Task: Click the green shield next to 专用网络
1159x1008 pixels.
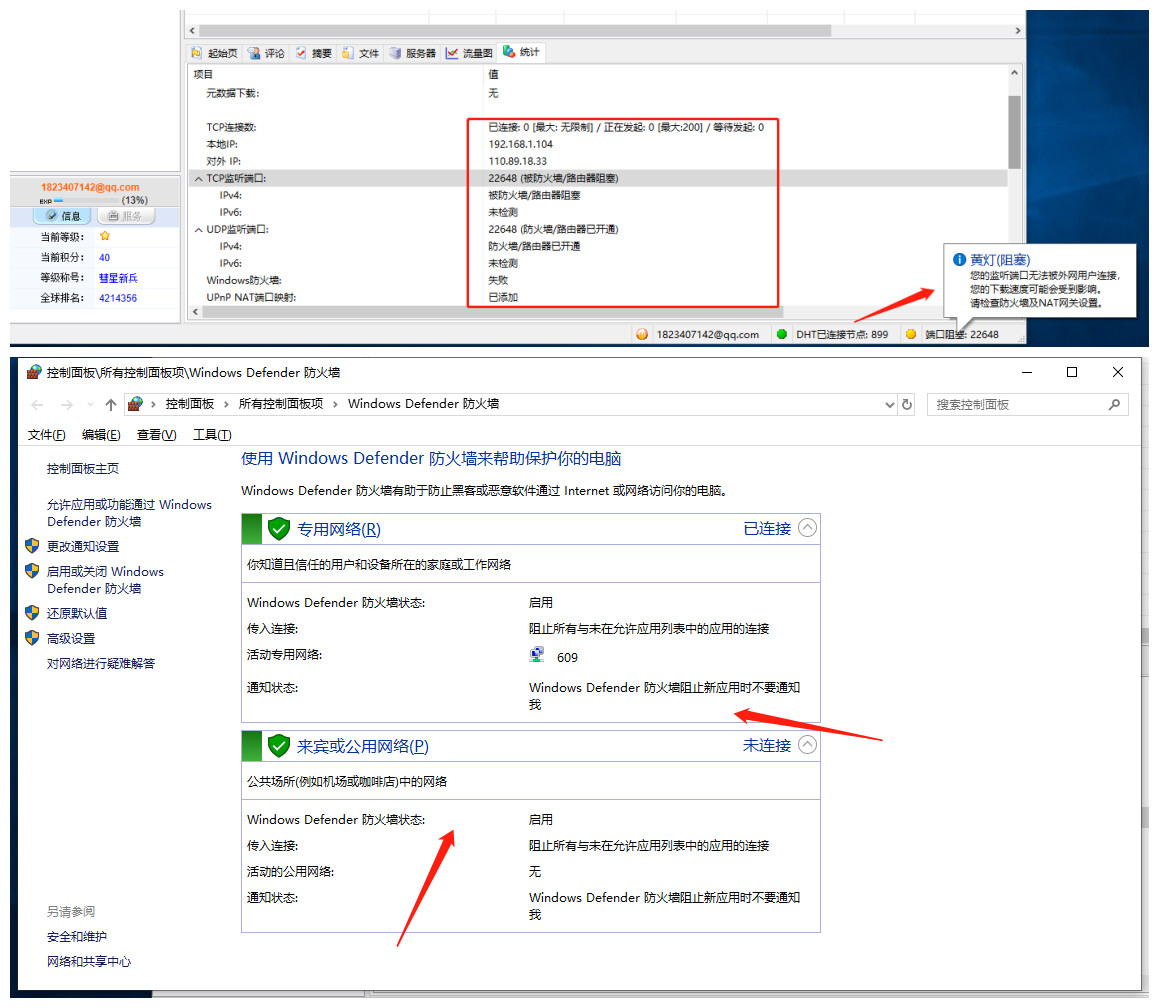Action: (x=279, y=529)
